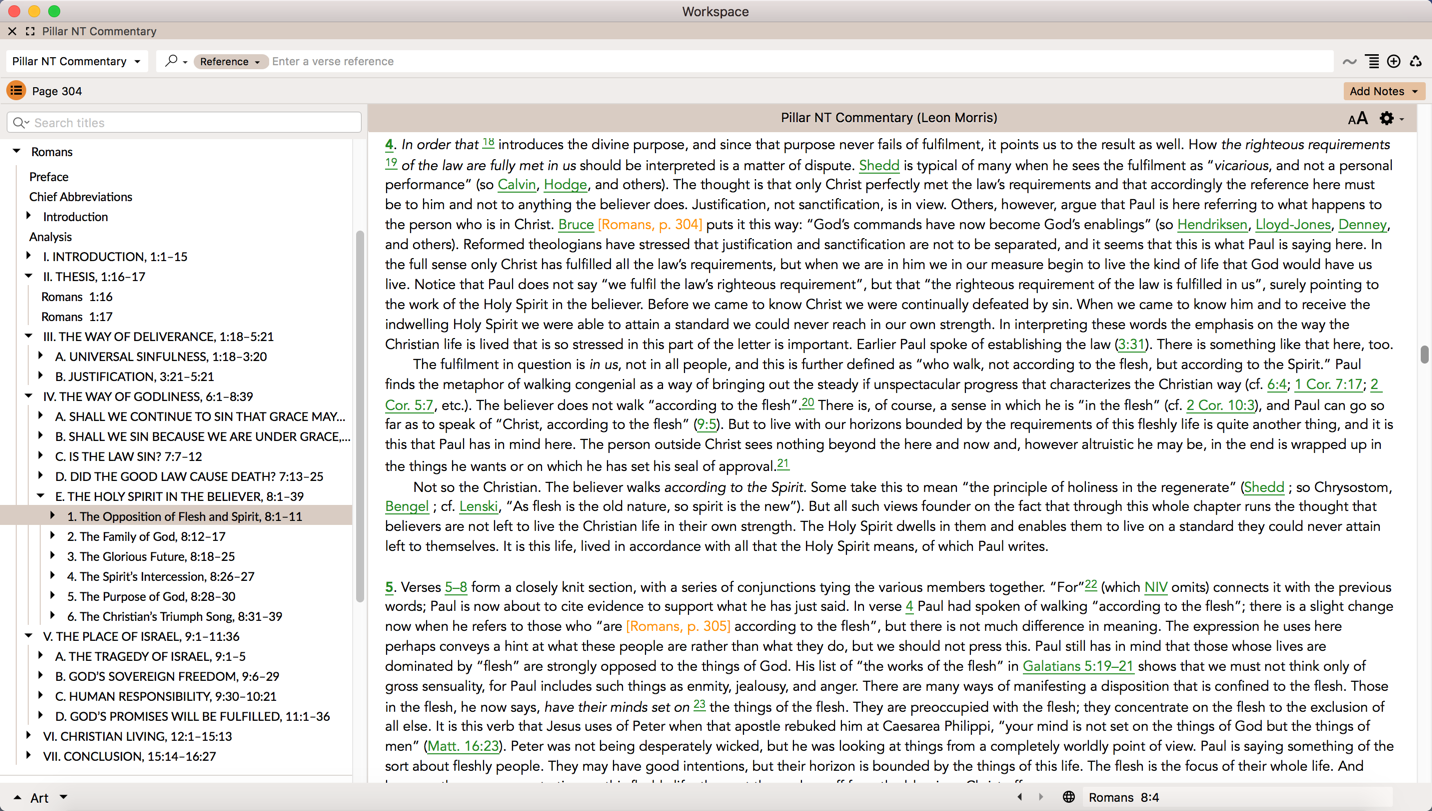Viewport: 1432px width, 811px height.
Task: Collapse III. THE WAY OF DELIVERANCE section
Action: (29, 337)
